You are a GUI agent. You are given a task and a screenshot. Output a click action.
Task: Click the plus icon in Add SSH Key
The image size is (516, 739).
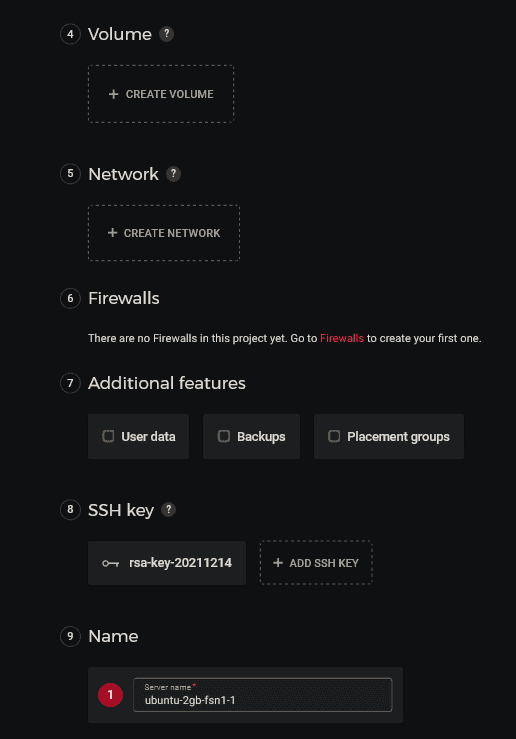[x=278, y=563]
